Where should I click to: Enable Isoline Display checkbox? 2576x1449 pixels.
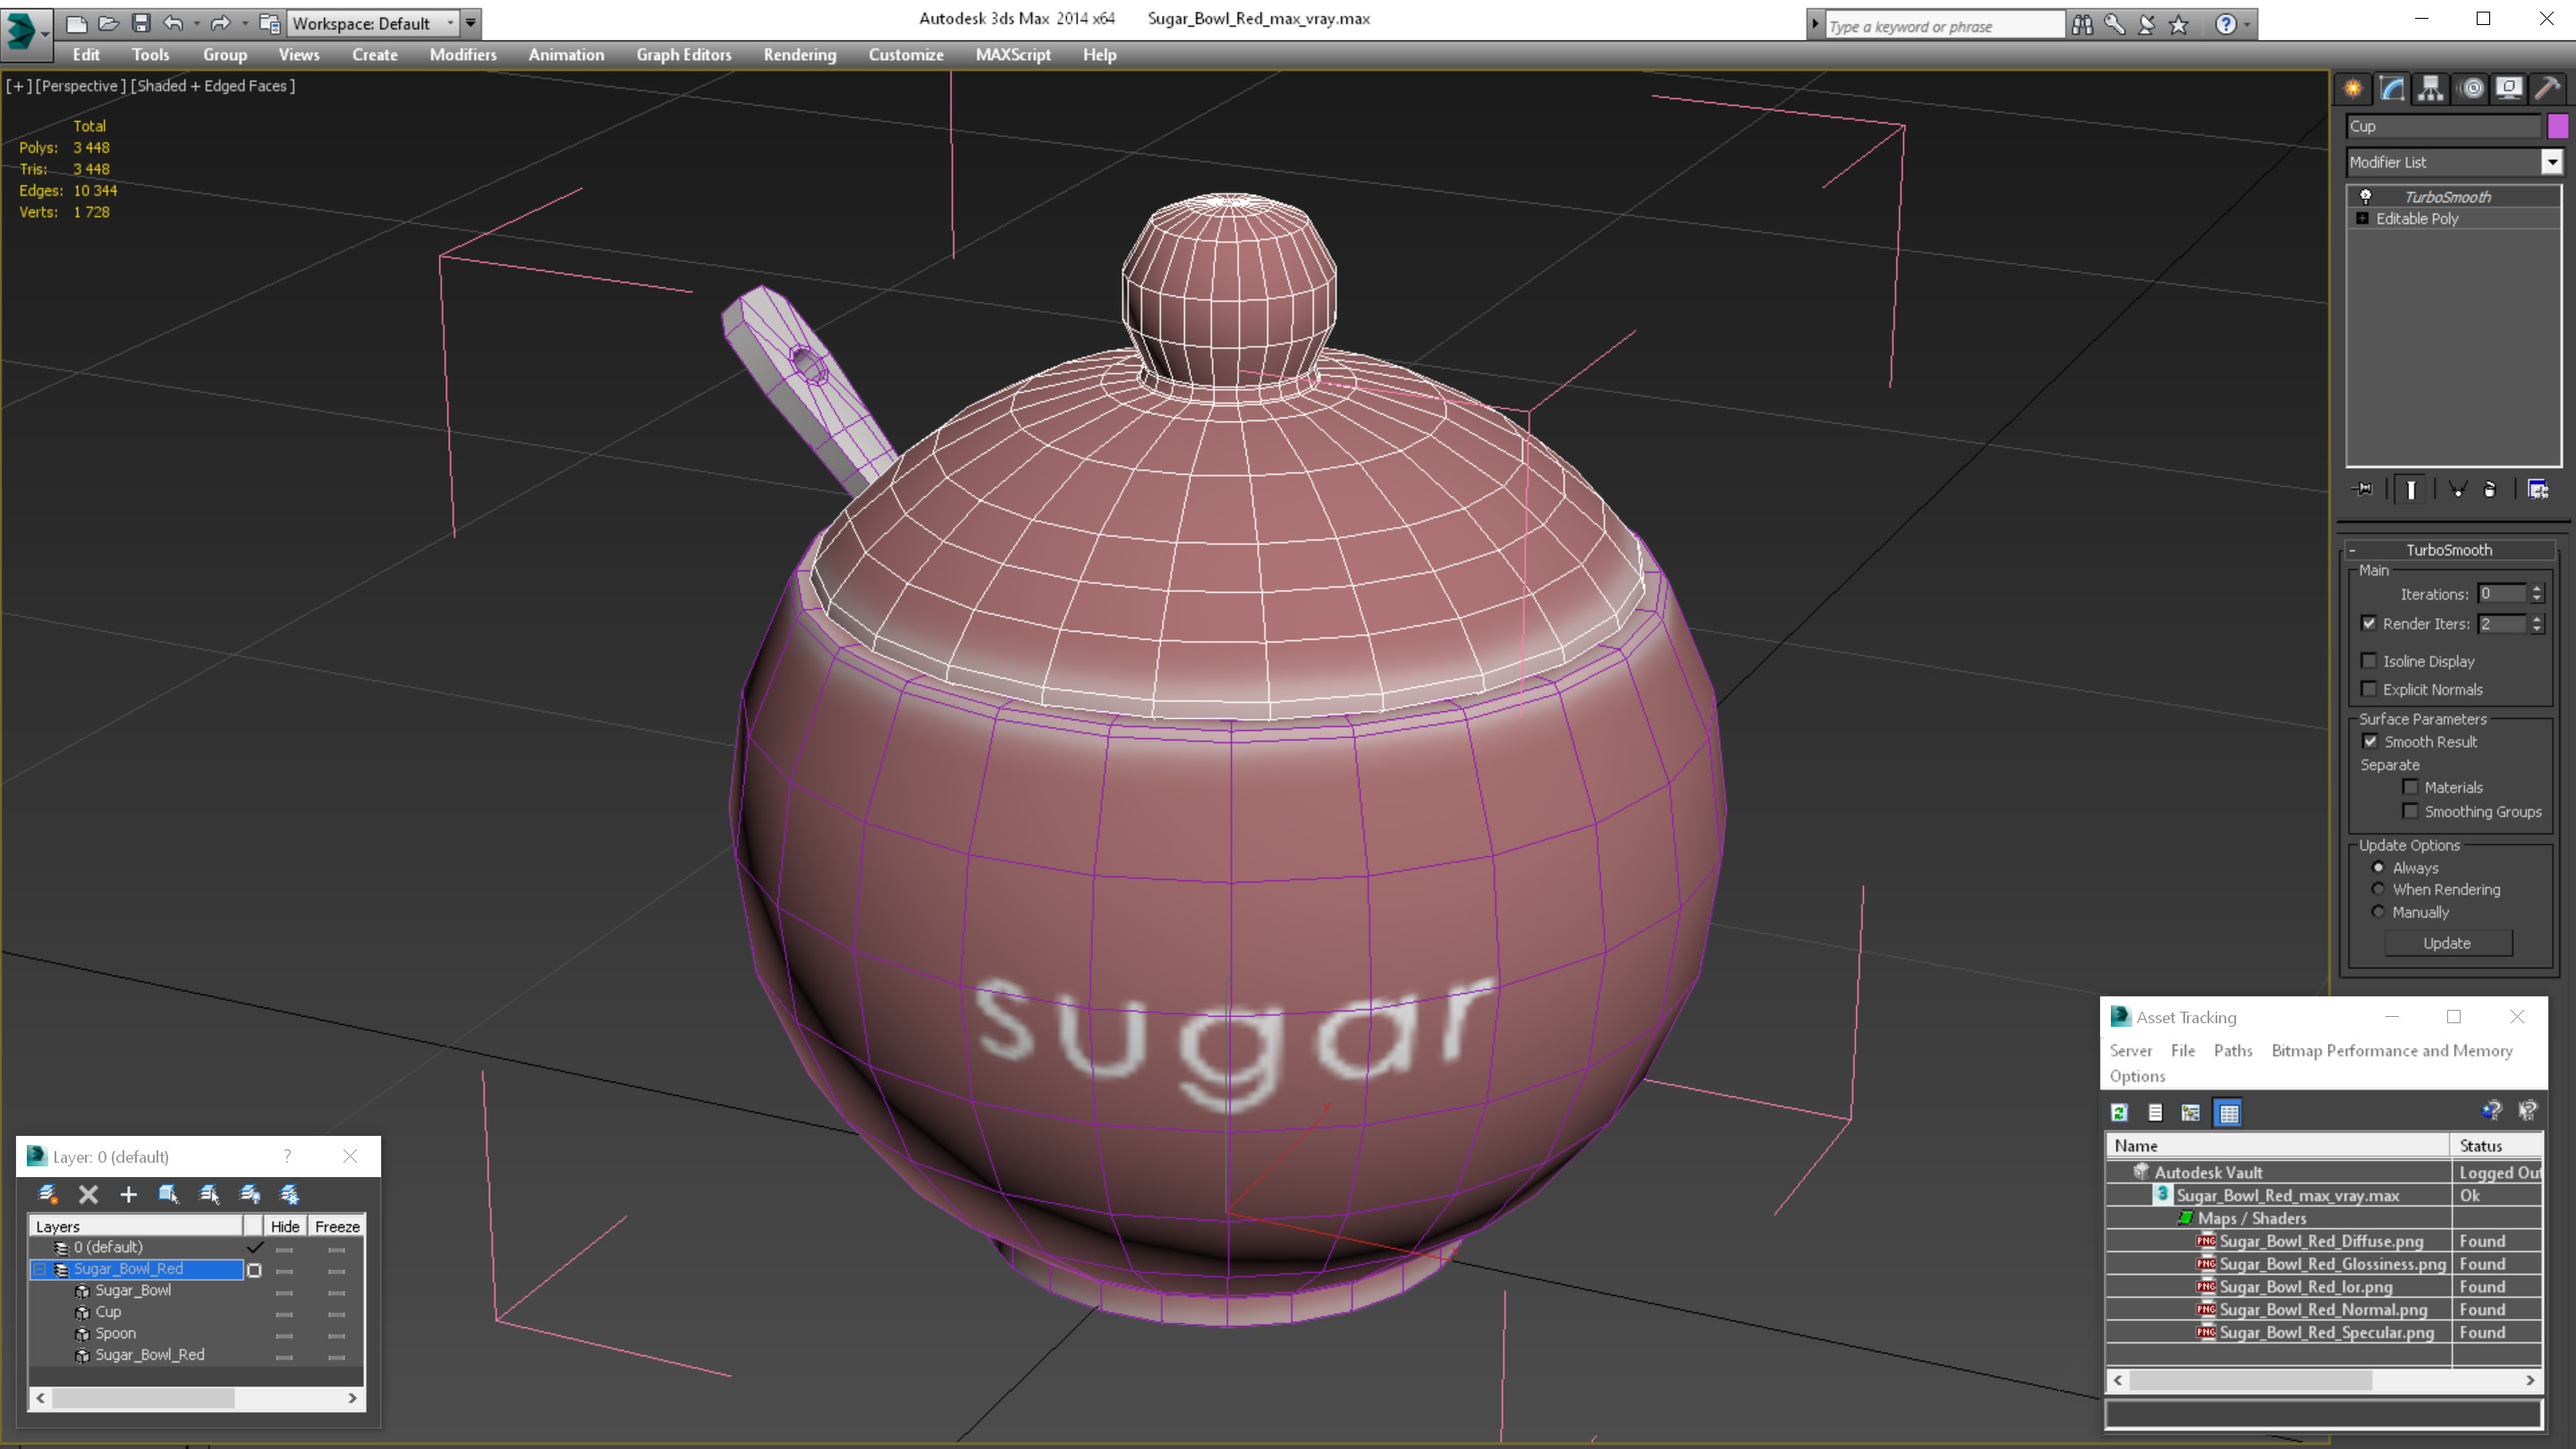2369,661
